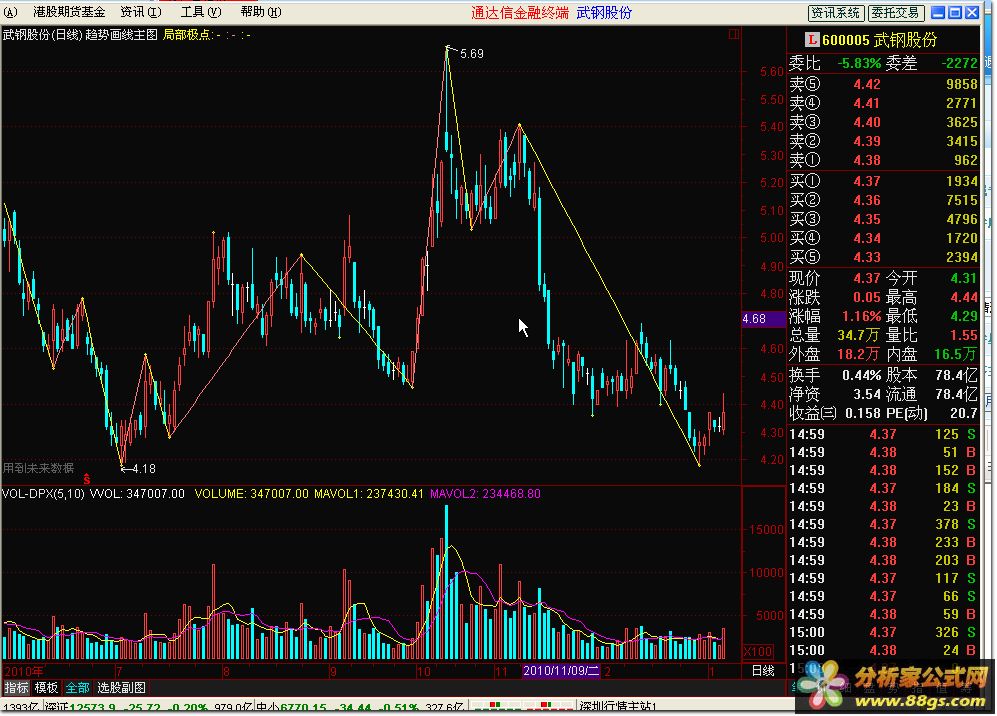
Task: Click the MAVOL1: 237430.41 value
Action: [x=369, y=493]
